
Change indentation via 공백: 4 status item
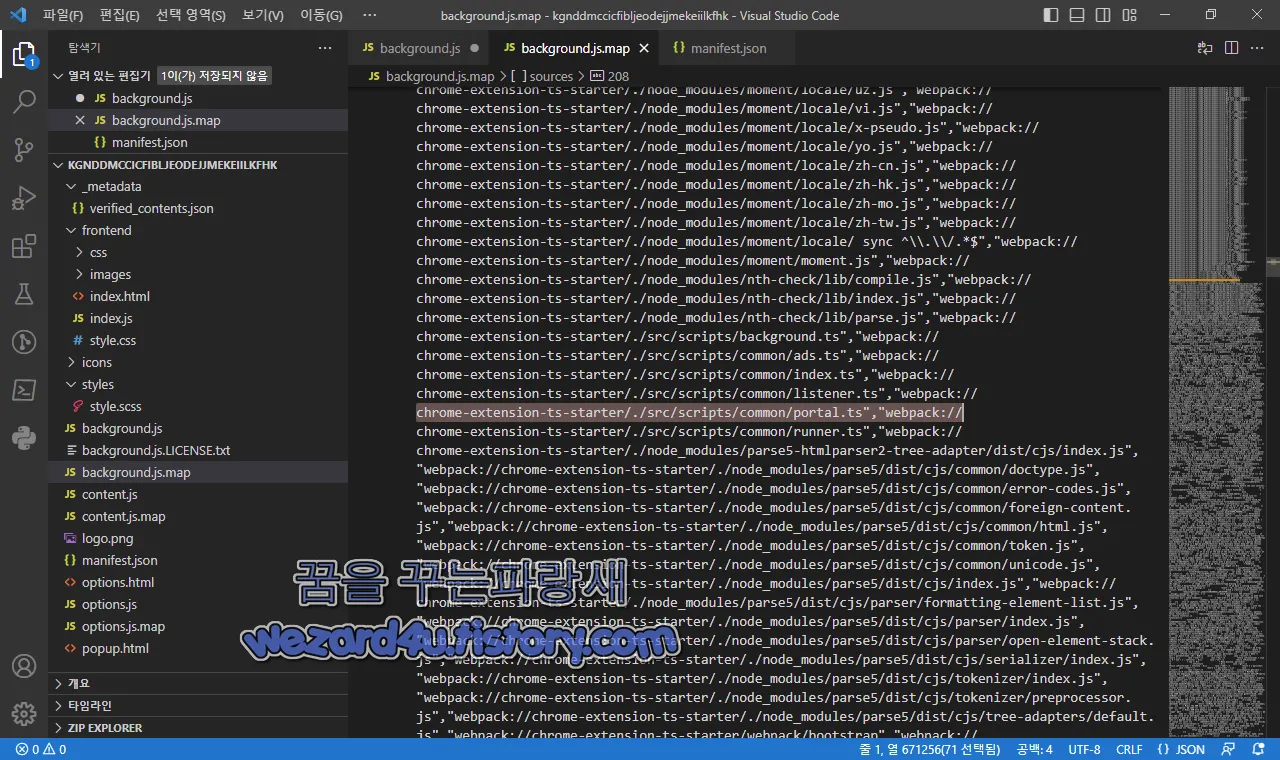point(1034,749)
